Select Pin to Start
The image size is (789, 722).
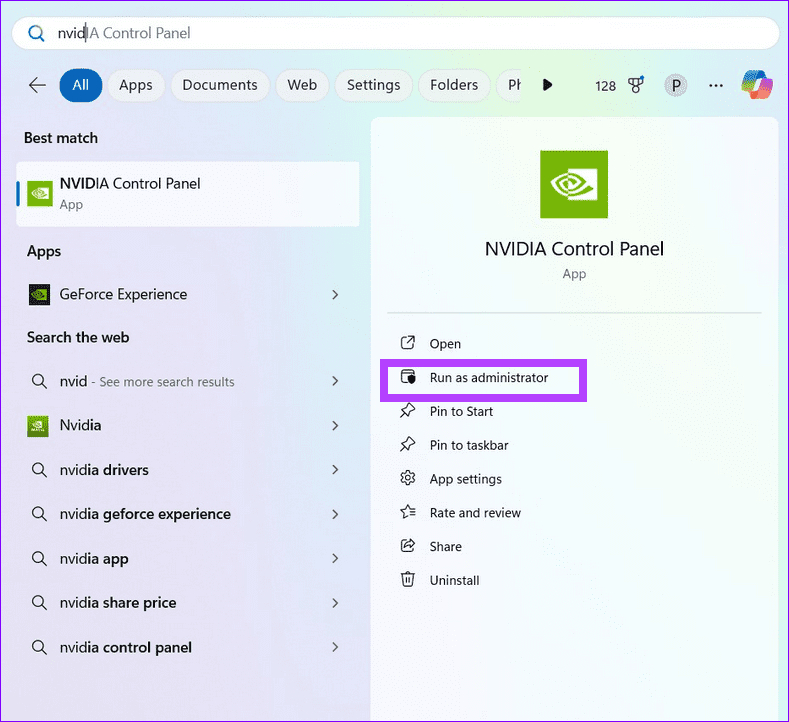coord(461,411)
